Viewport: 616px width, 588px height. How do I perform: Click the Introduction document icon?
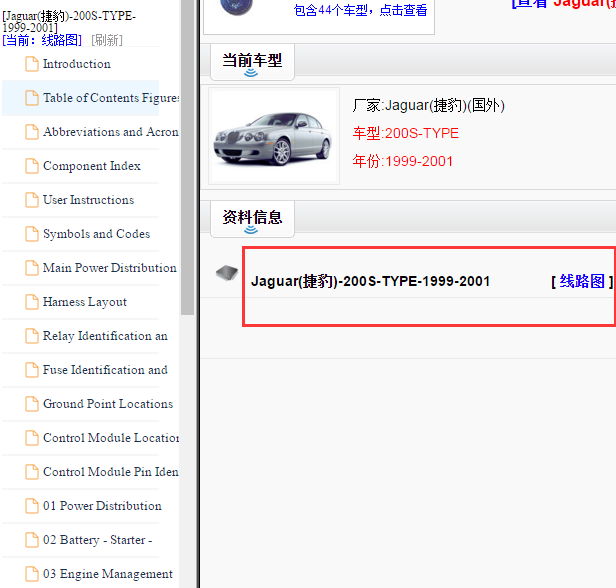tap(32, 64)
